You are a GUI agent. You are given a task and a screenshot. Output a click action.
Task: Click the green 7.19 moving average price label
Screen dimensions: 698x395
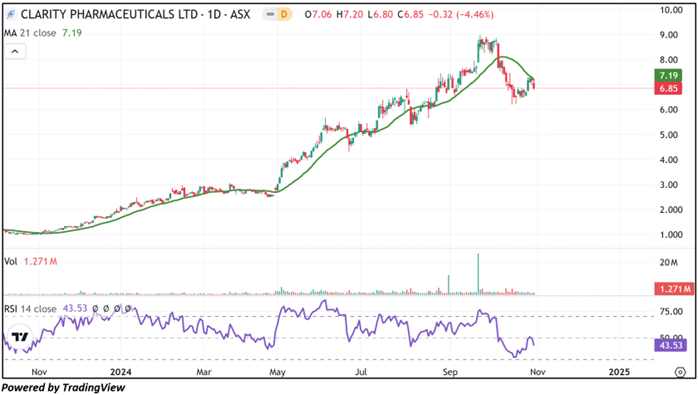click(668, 75)
